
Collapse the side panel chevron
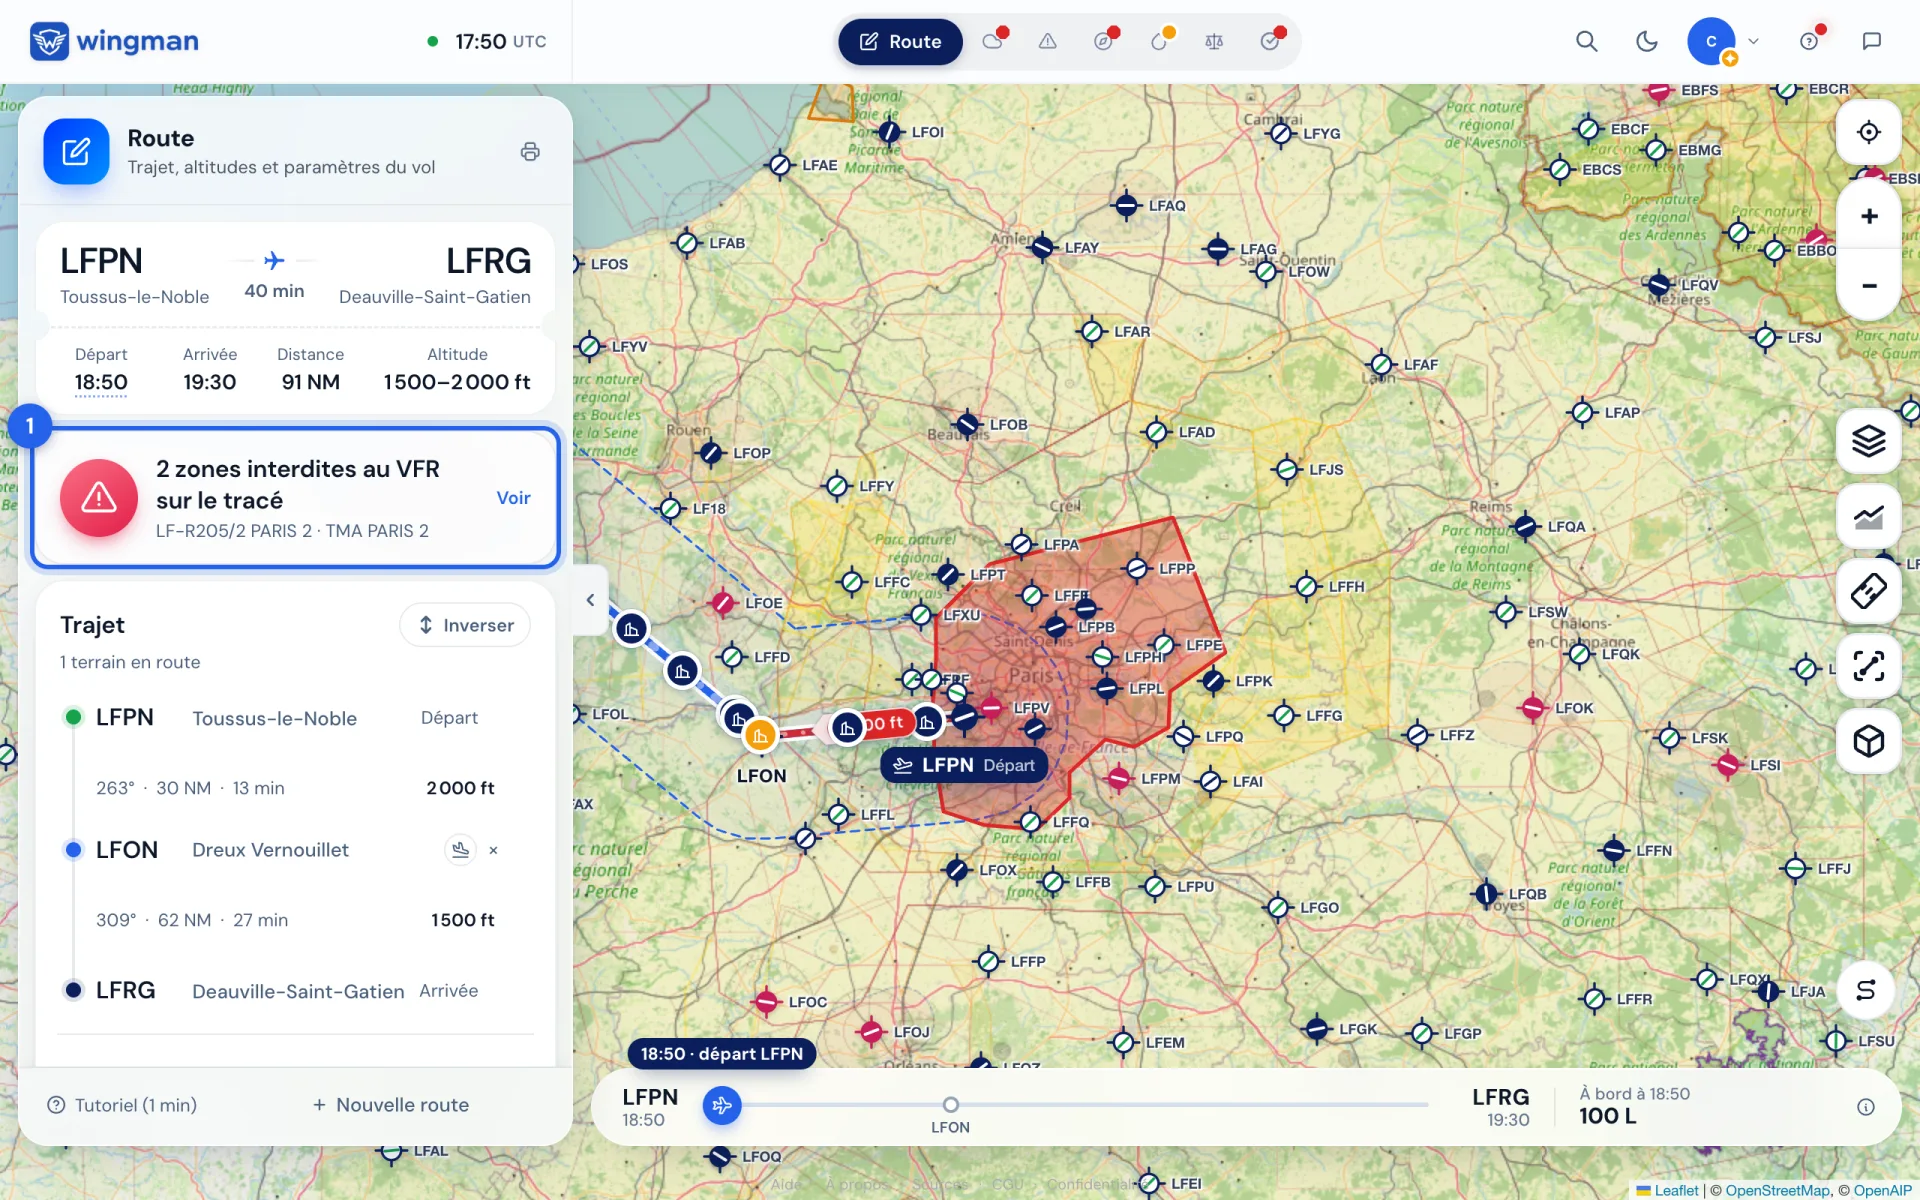pyautogui.click(x=590, y=600)
